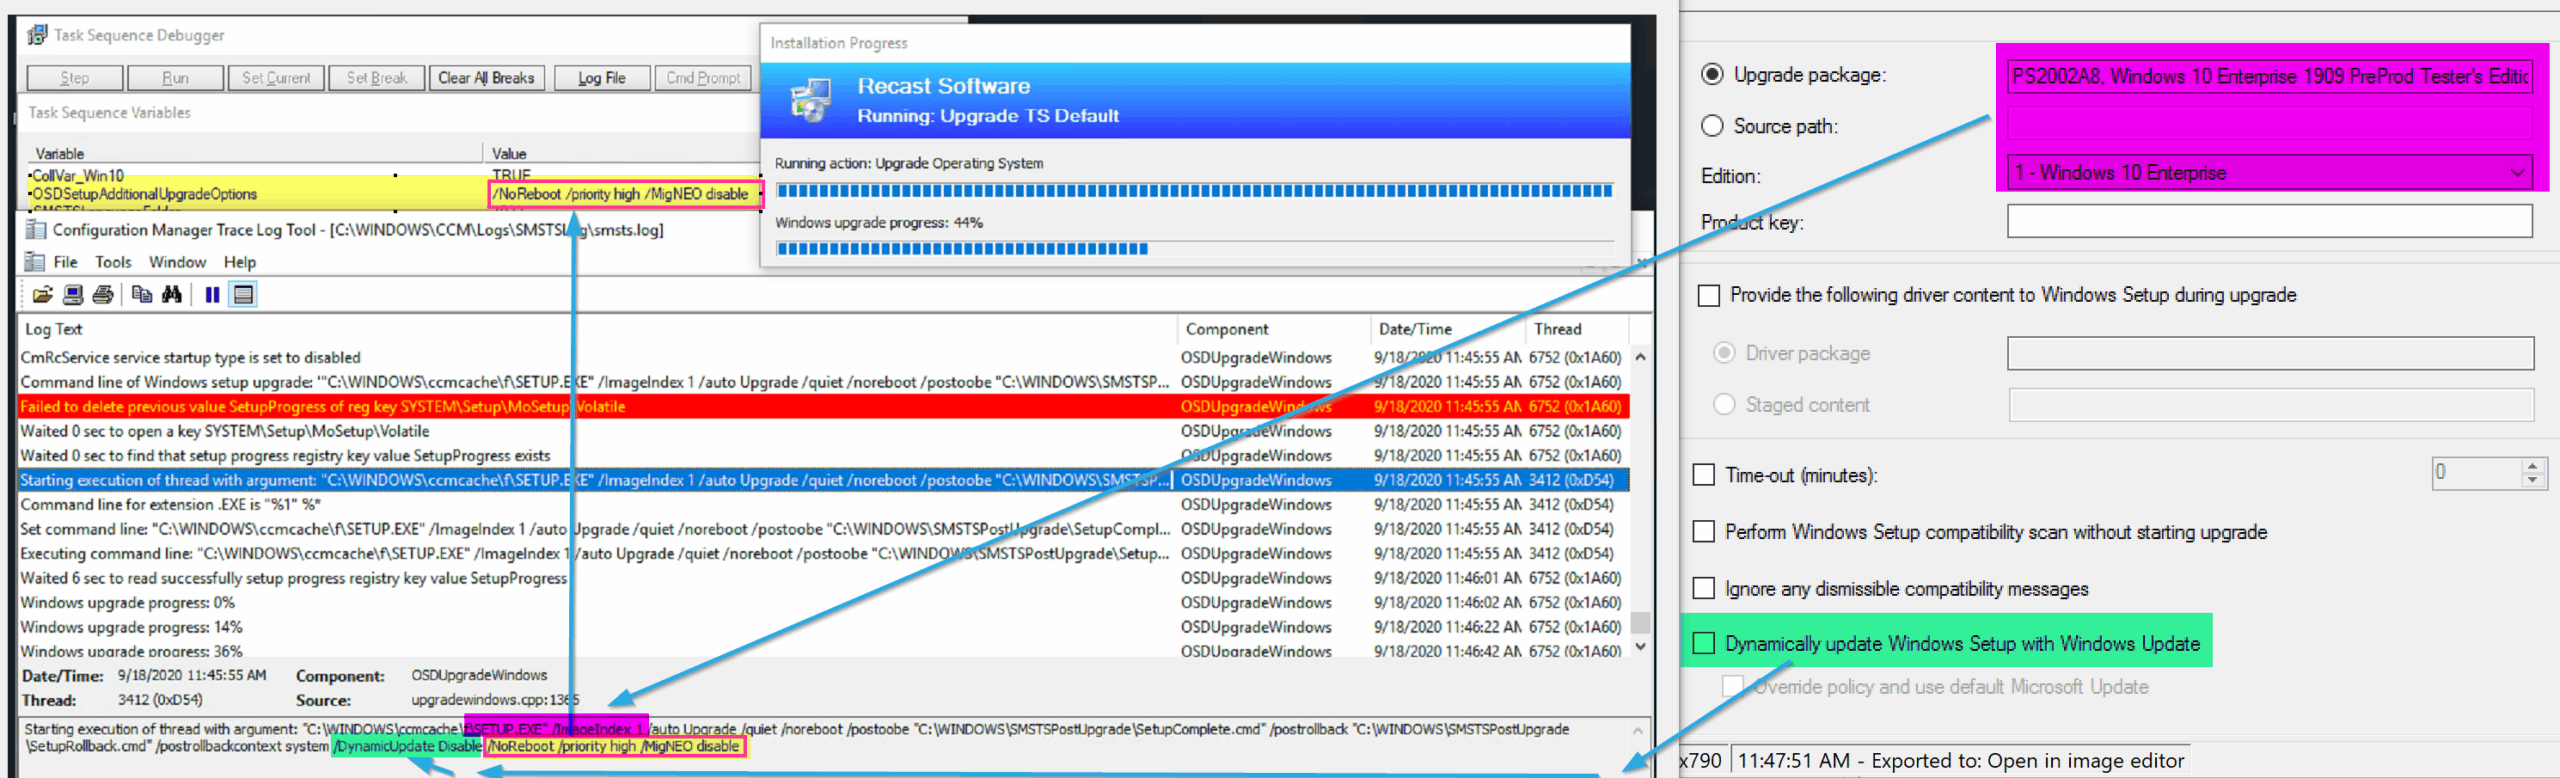Open the File menu in CMTrace
Screen dimensions: 2560x778
[x=65, y=262]
